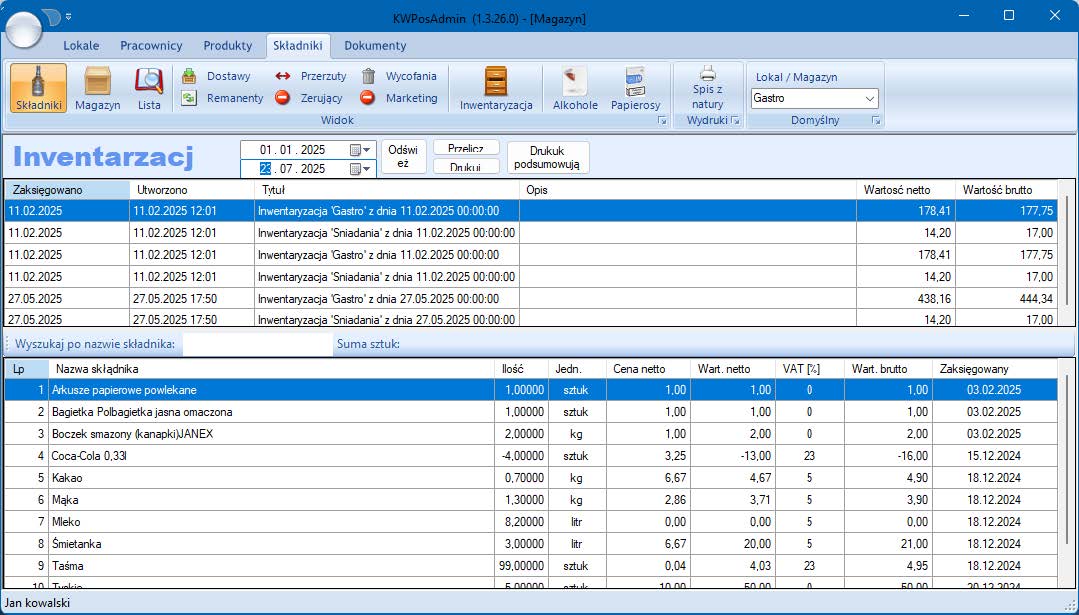This screenshot has height=615, width=1079.
Task: Click the Spis z natury printer icon
Action: tap(707, 74)
